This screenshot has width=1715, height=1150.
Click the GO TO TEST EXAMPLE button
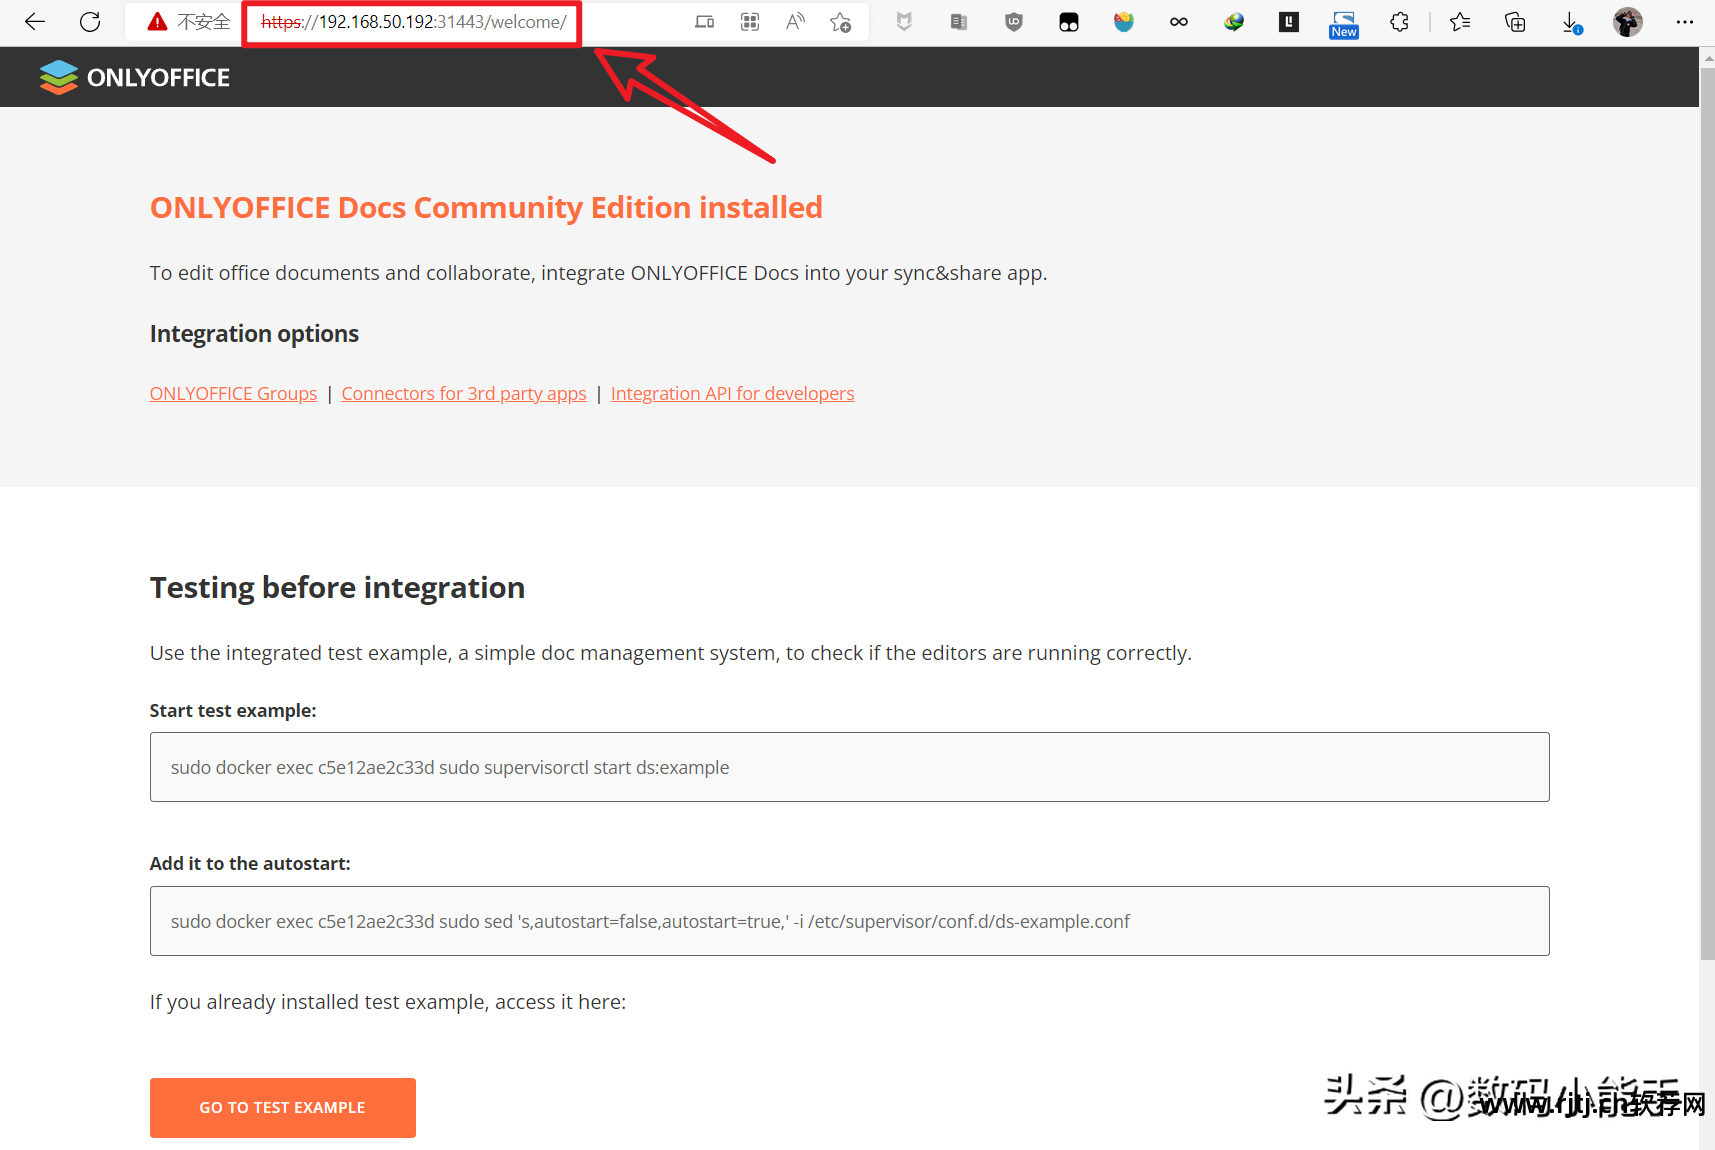(x=283, y=1107)
